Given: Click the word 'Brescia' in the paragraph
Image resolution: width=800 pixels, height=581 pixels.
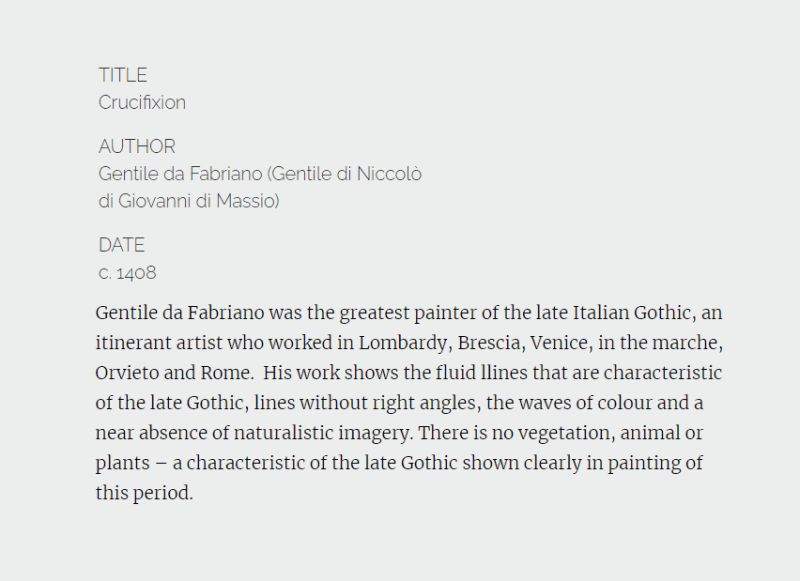Looking at the screenshot, I should click(491, 343).
